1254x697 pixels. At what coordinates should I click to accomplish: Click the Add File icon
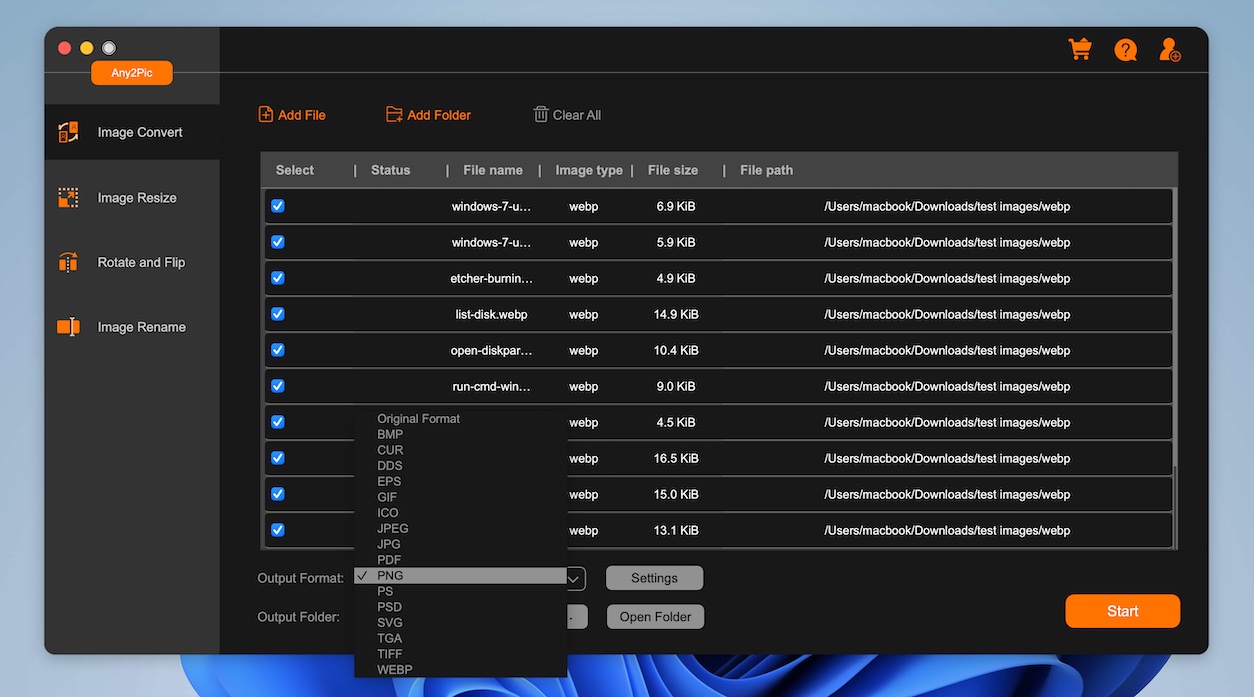point(266,115)
